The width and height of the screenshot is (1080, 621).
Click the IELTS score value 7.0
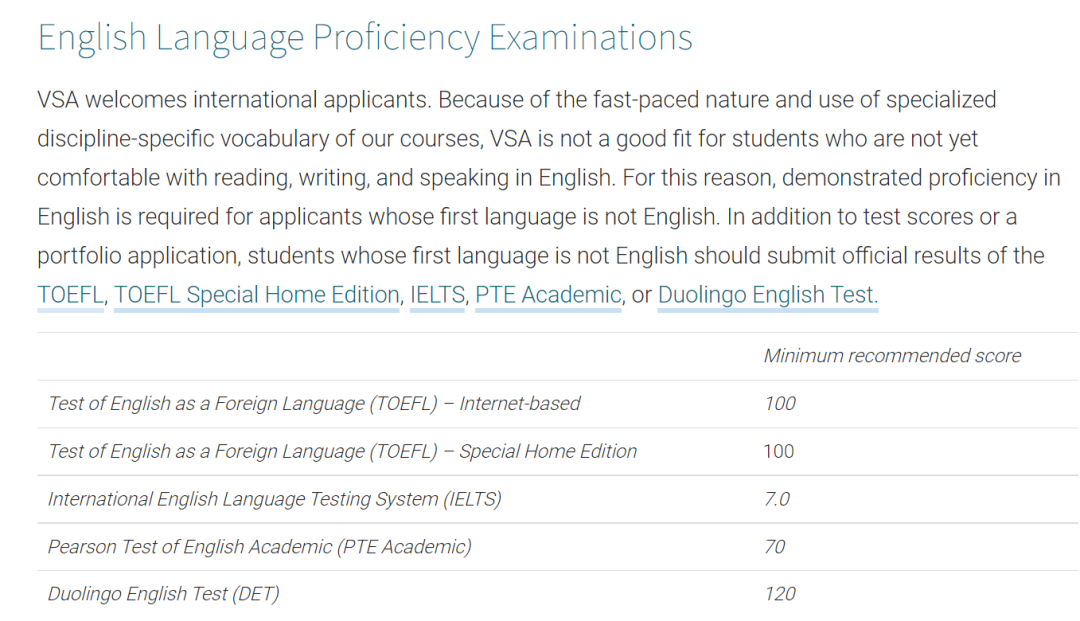click(777, 499)
